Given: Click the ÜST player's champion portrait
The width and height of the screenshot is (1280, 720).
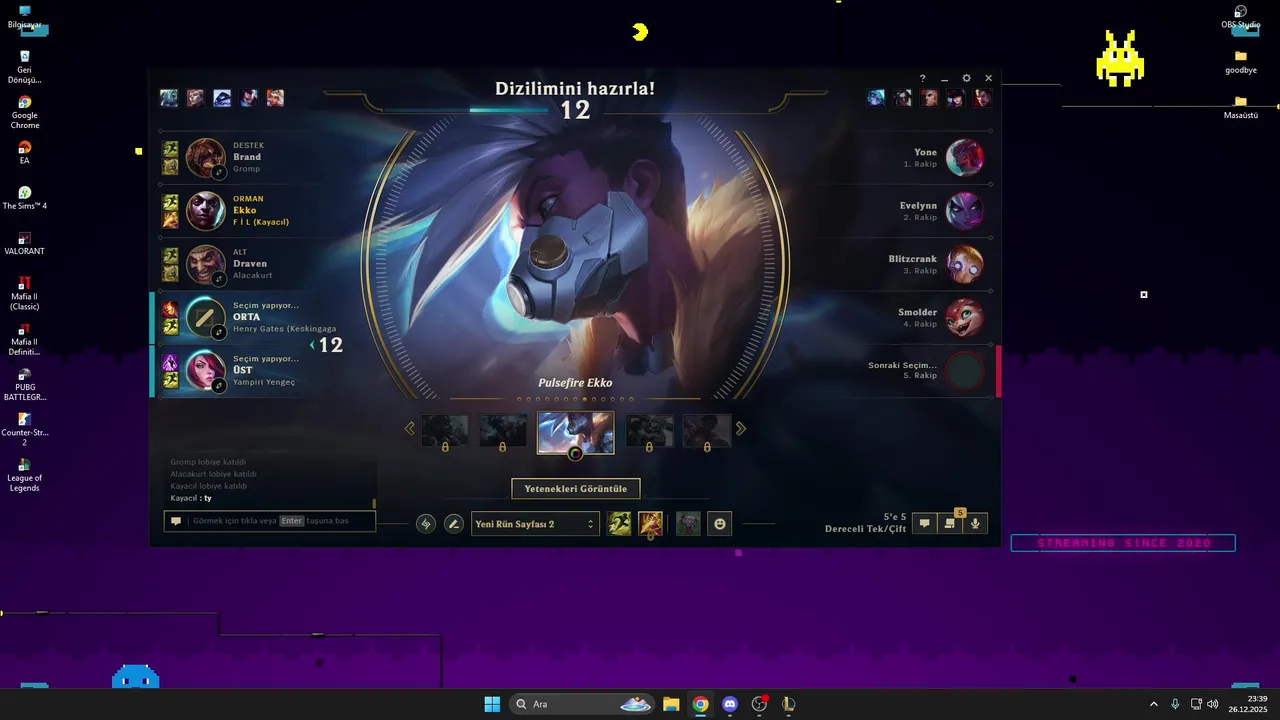Looking at the screenshot, I should 206,370.
